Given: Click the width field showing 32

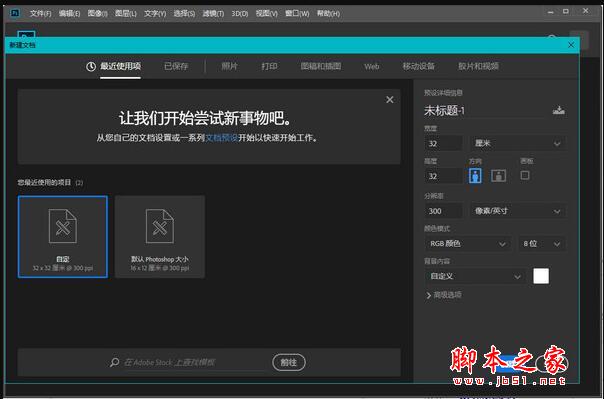Looking at the screenshot, I should [x=443, y=143].
